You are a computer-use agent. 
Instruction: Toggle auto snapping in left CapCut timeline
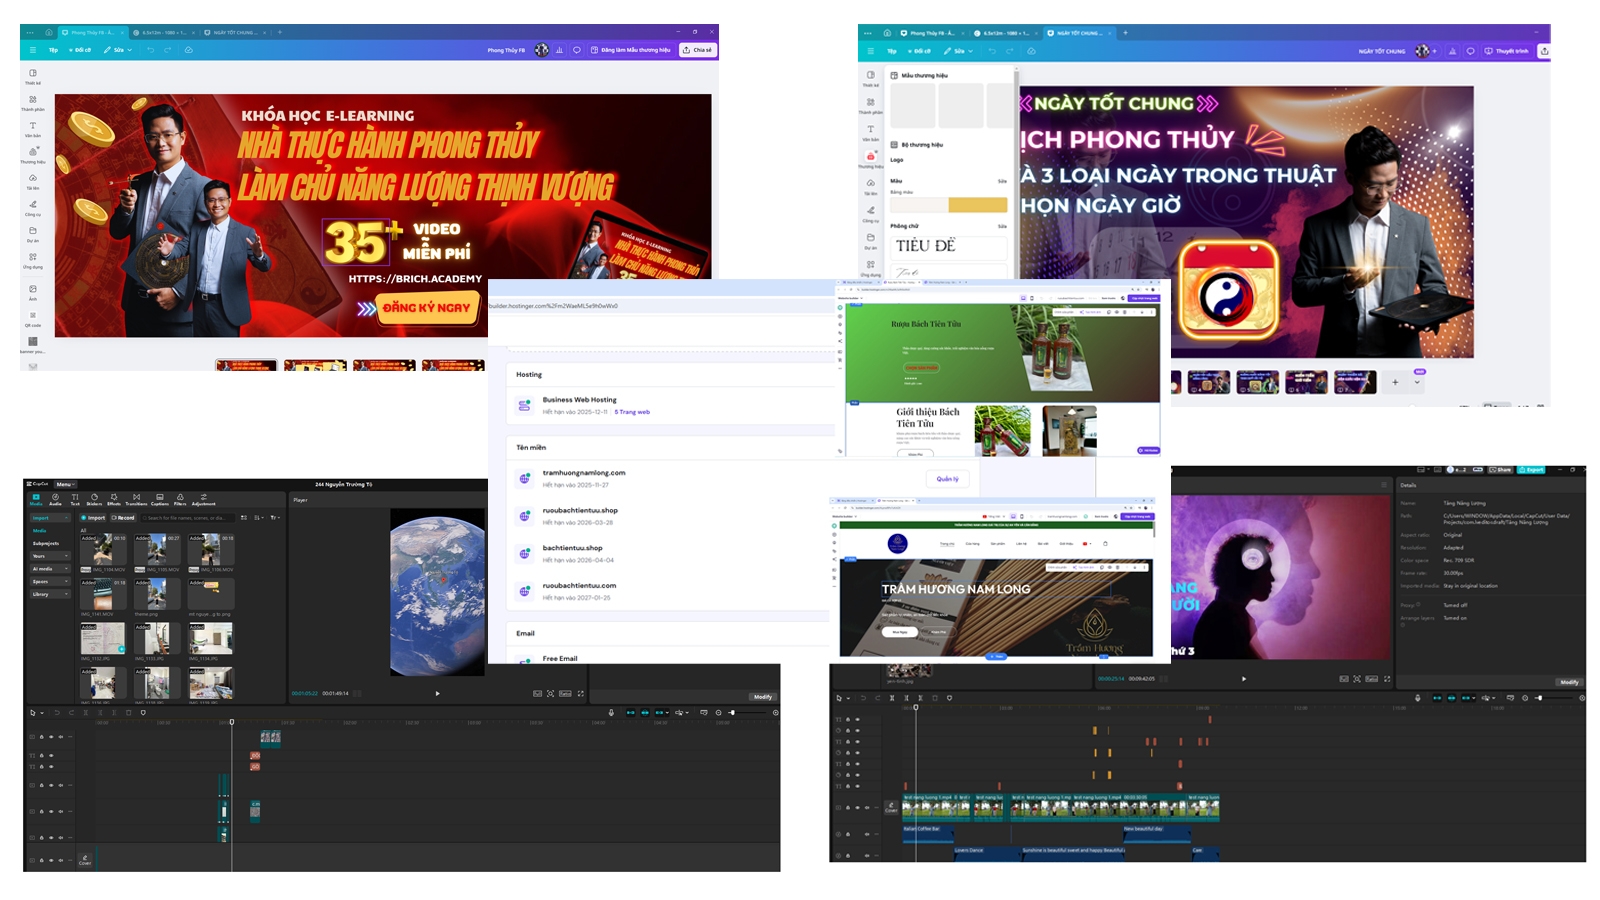(645, 713)
